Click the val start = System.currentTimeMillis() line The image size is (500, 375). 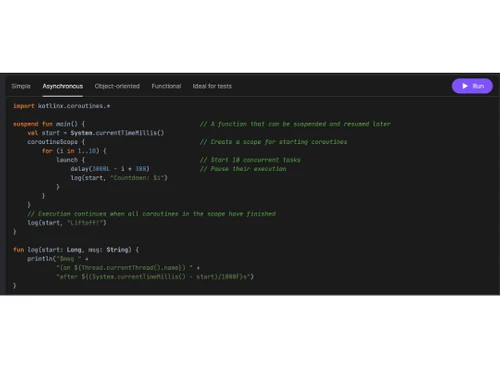coord(96,133)
